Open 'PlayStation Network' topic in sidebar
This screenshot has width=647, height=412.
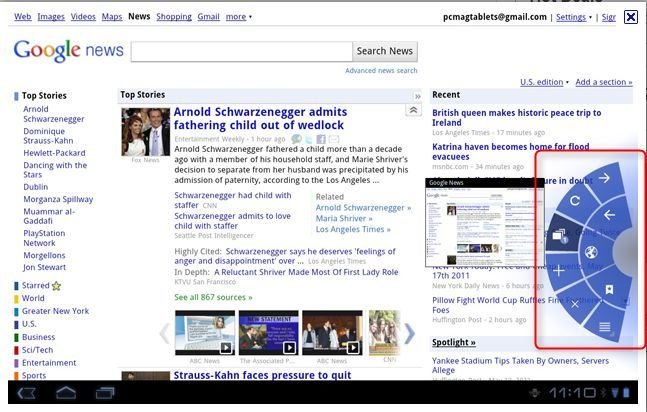tap(44, 238)
